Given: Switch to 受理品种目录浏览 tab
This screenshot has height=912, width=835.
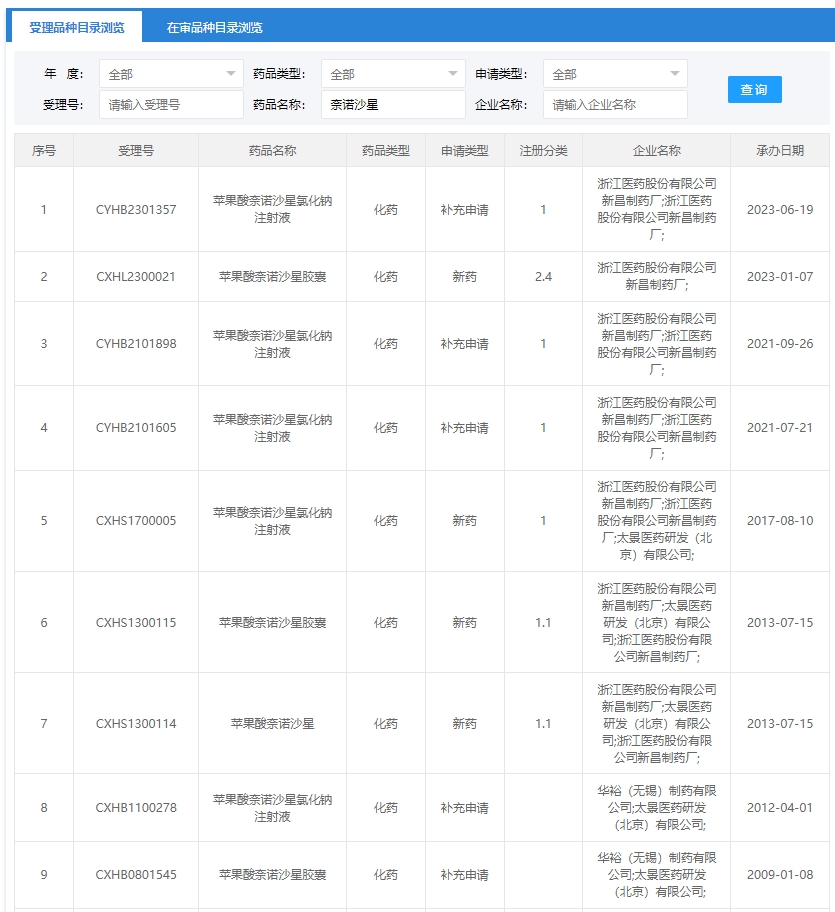Looking at the screenshot, I should 76,27.
